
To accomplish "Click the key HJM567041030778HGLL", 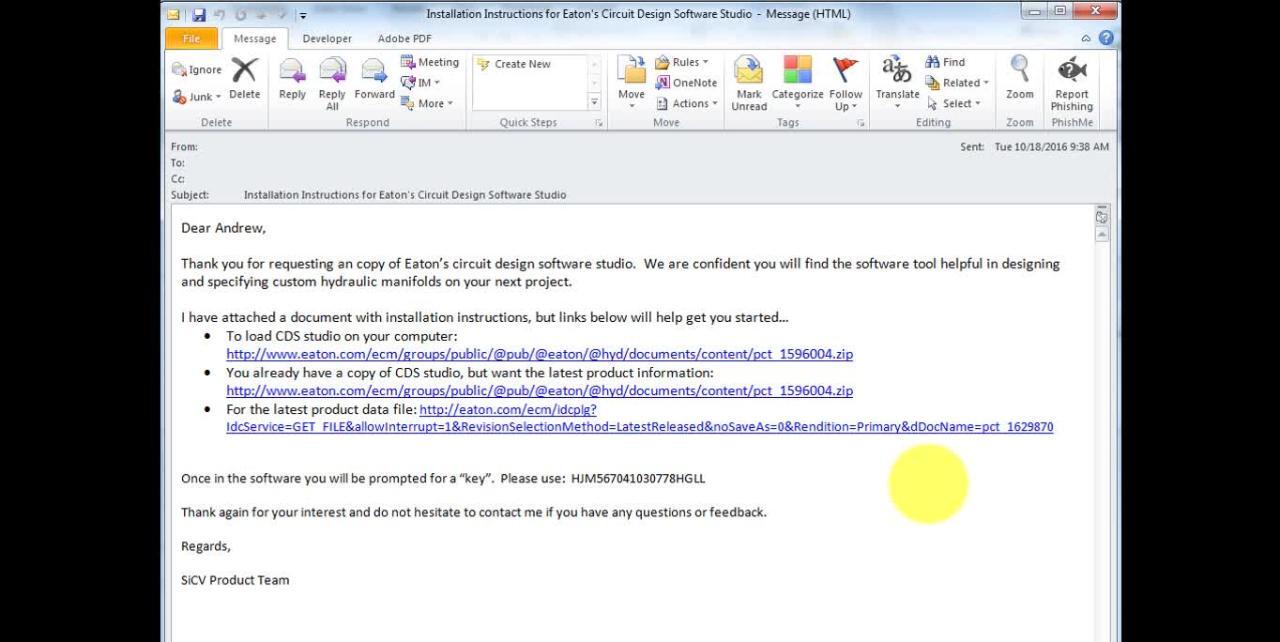I will [x=638, y=479].
